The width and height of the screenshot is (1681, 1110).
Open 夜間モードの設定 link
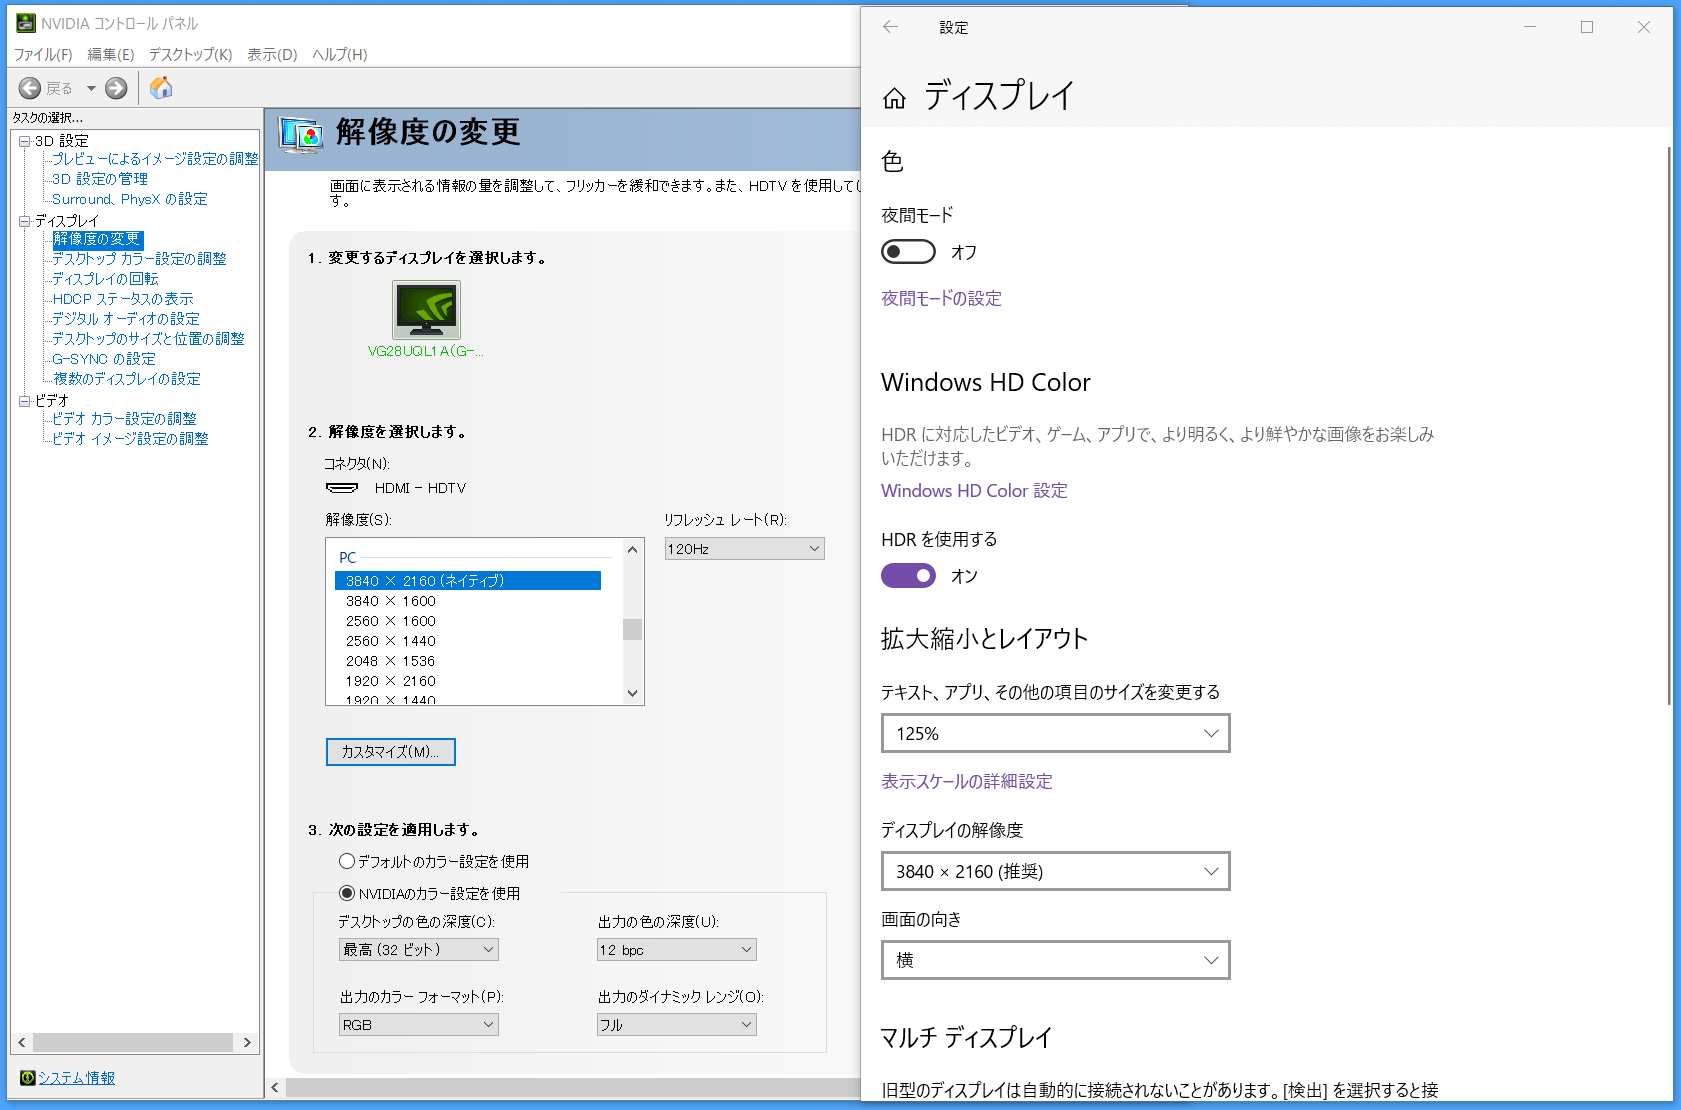click(x=941, y=298)
